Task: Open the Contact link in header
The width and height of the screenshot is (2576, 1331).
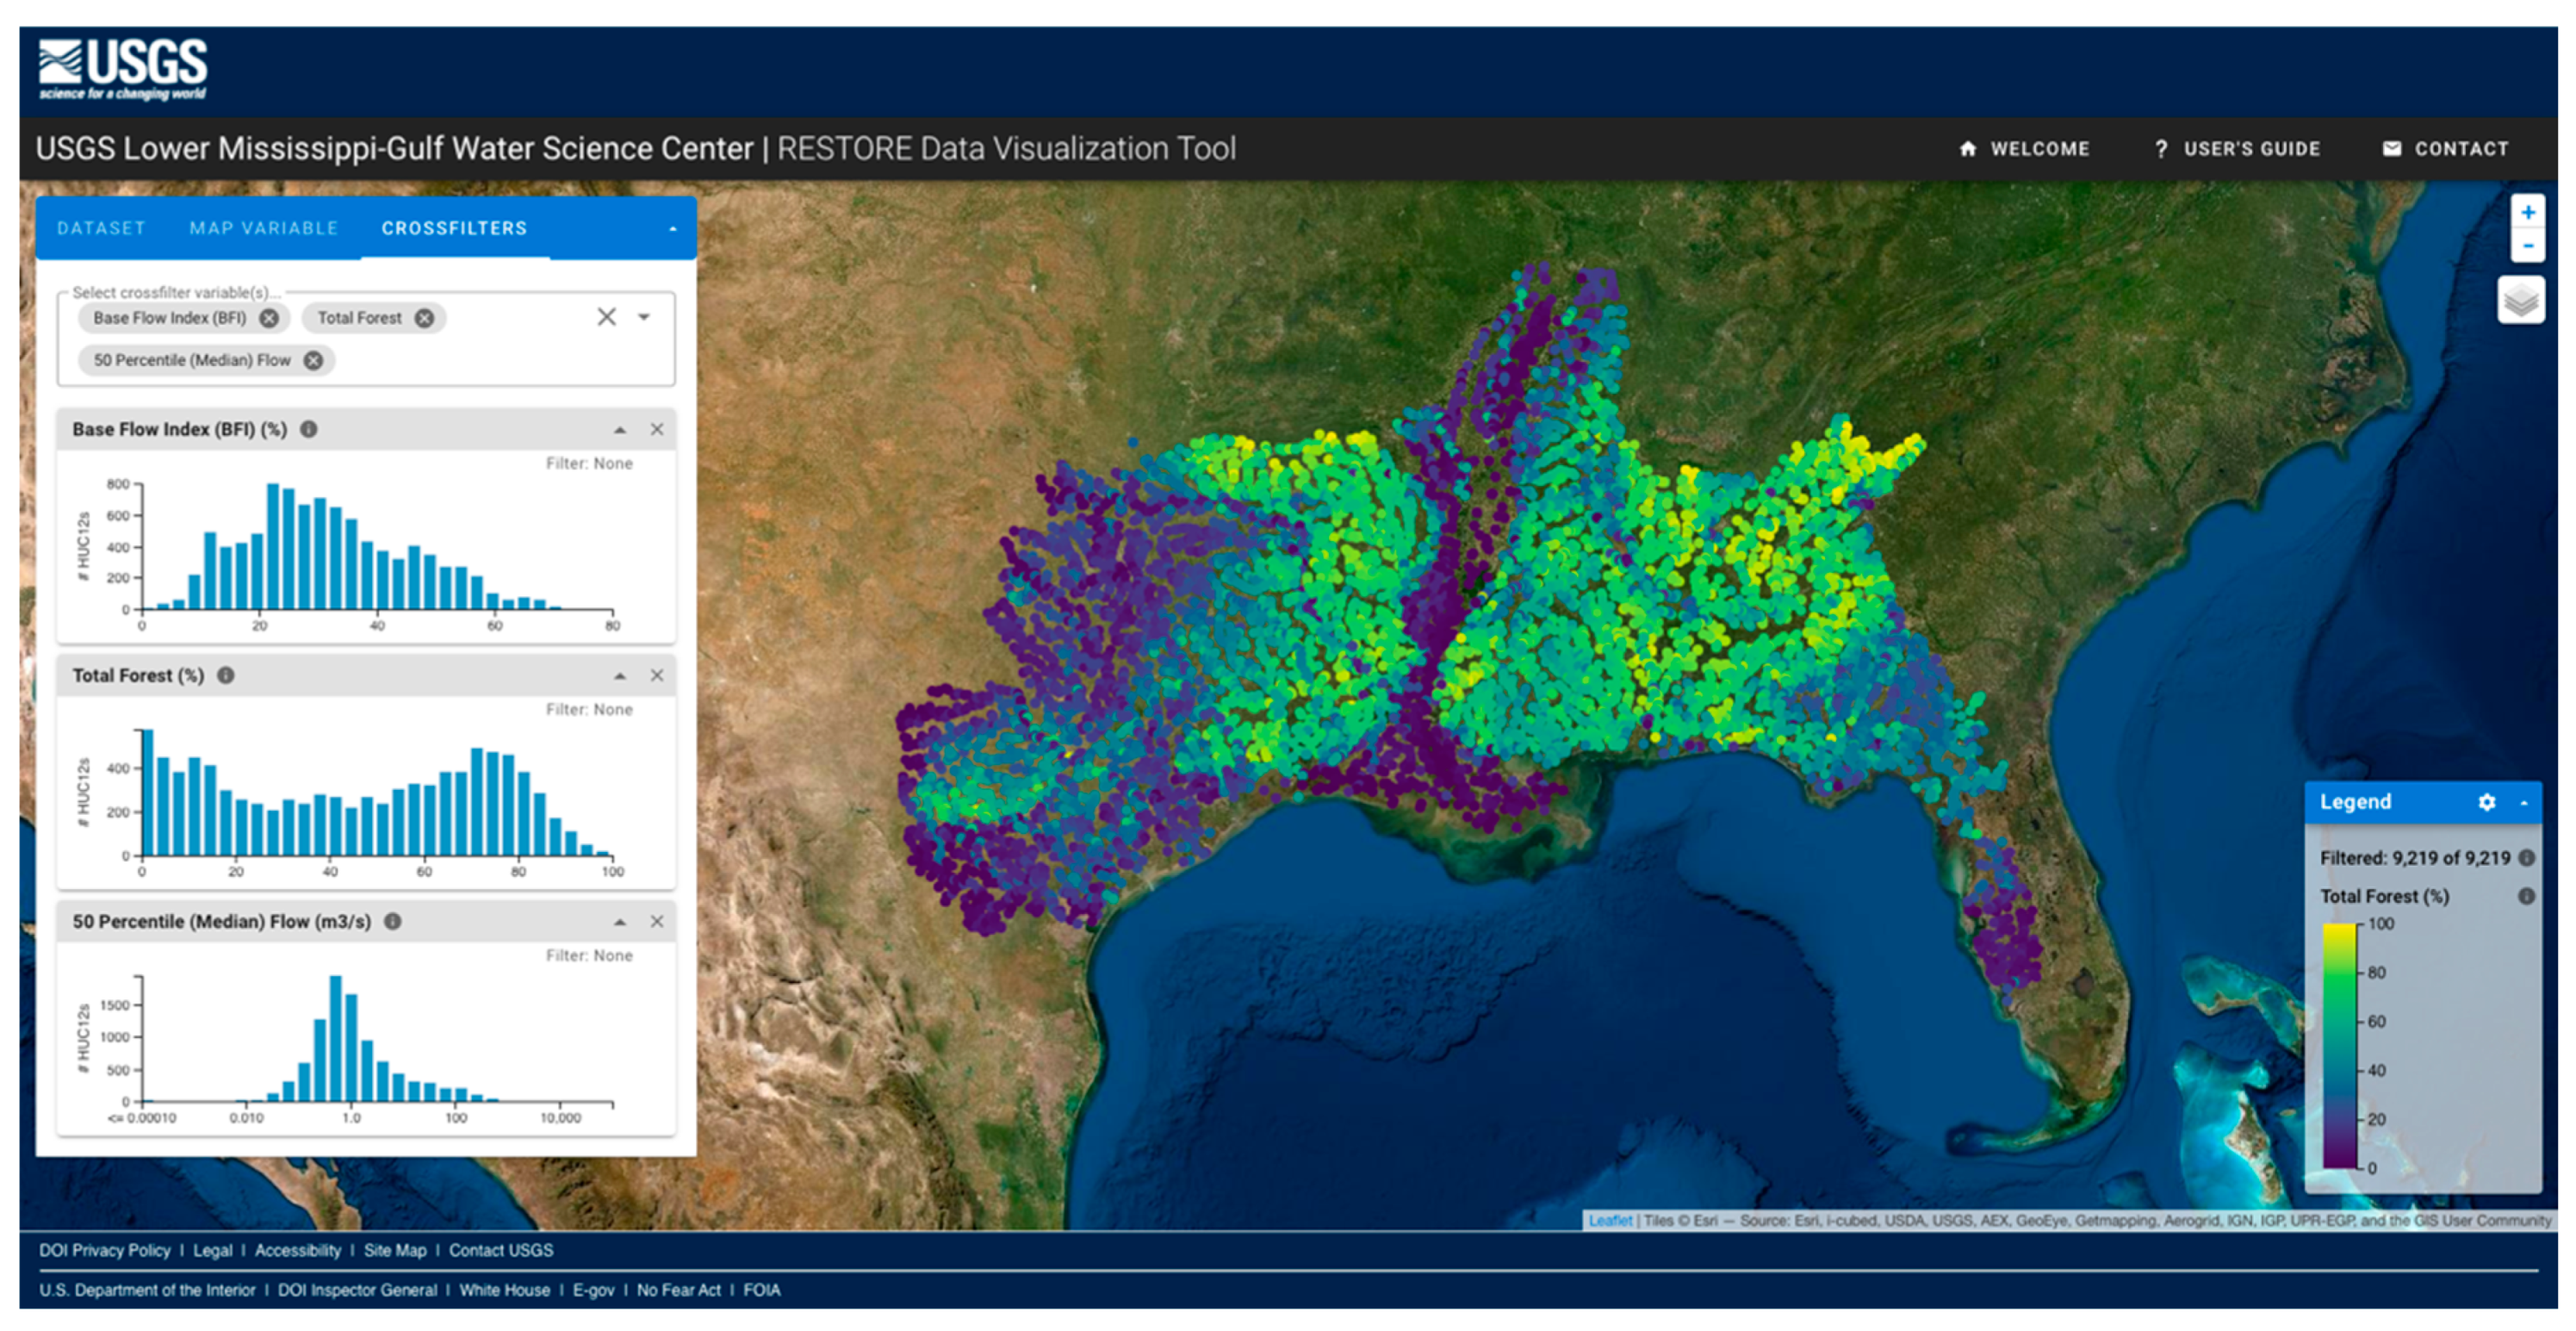Action: click(x=2446, y=149)
